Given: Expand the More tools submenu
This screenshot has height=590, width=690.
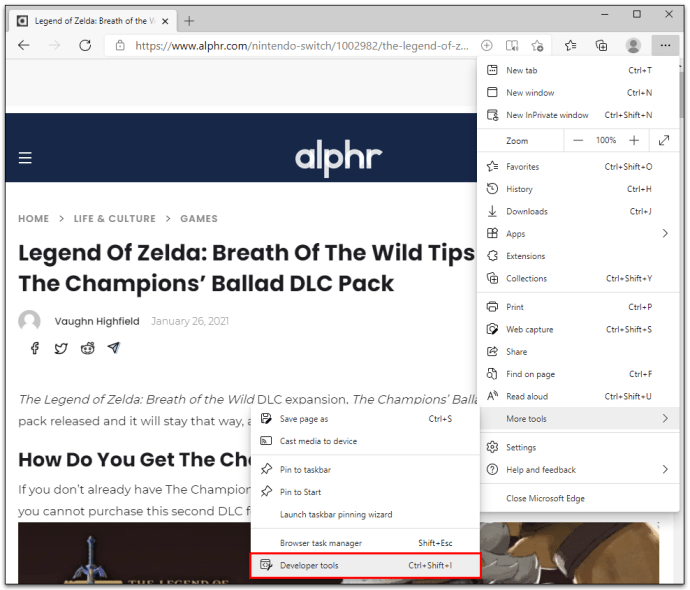Looking at the screenshot, I should [578, 419].
